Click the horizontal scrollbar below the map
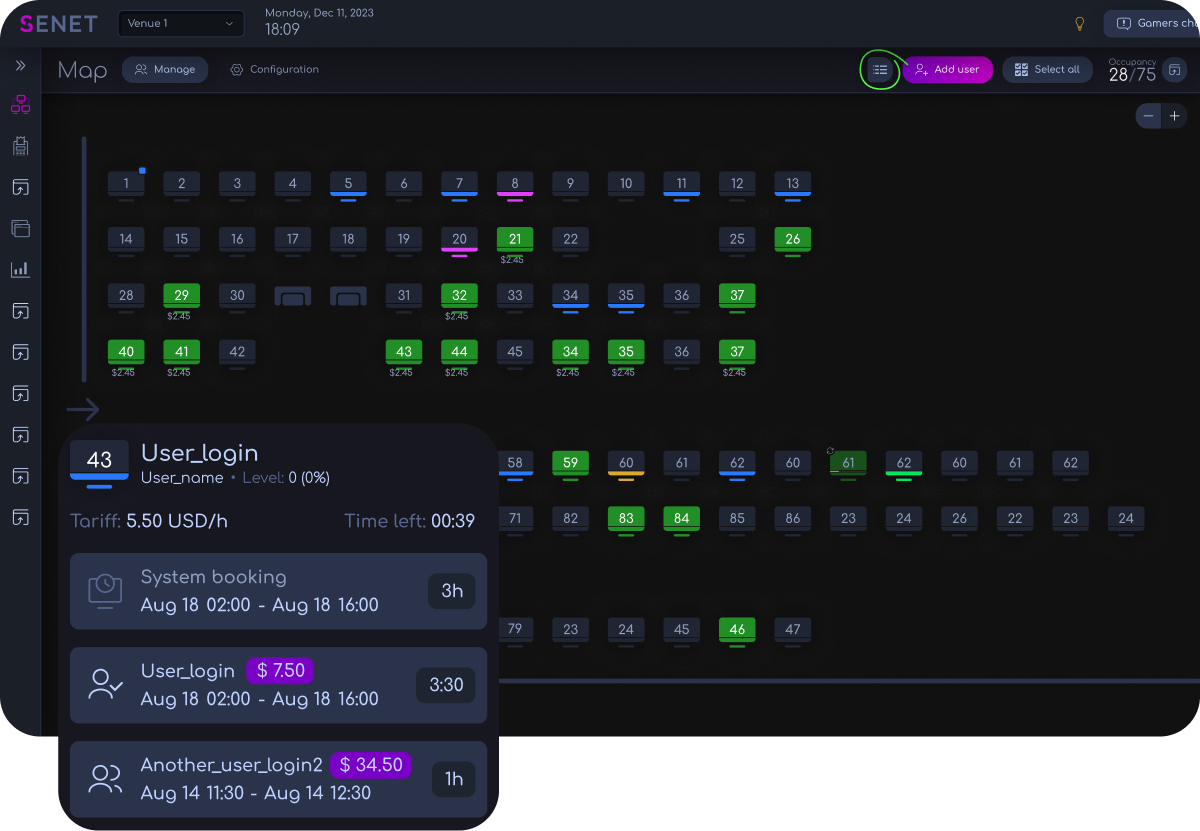The width and height of the screenshot is (1200, 831). click(848, 680)
